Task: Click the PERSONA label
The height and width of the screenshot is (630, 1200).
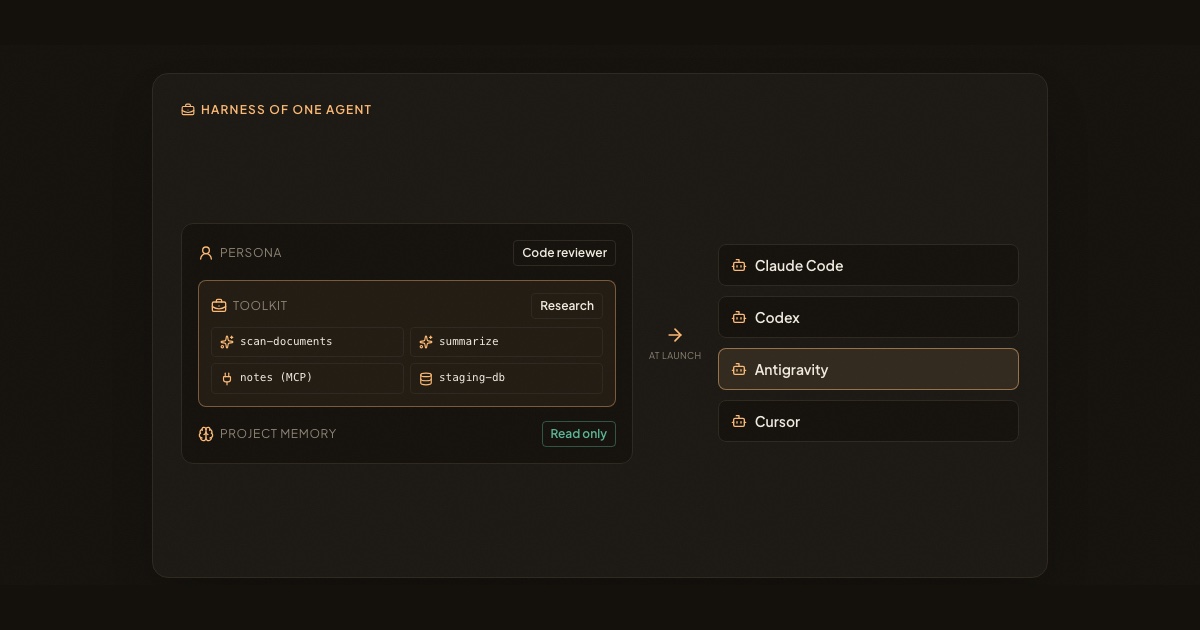Action: (x=251, y=253)
